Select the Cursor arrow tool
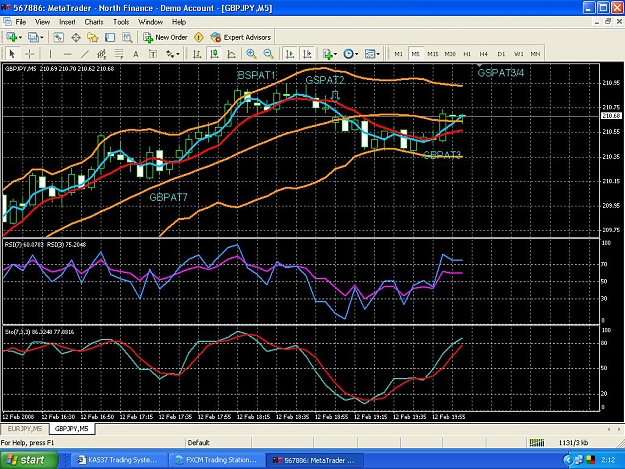 point(12,54)
